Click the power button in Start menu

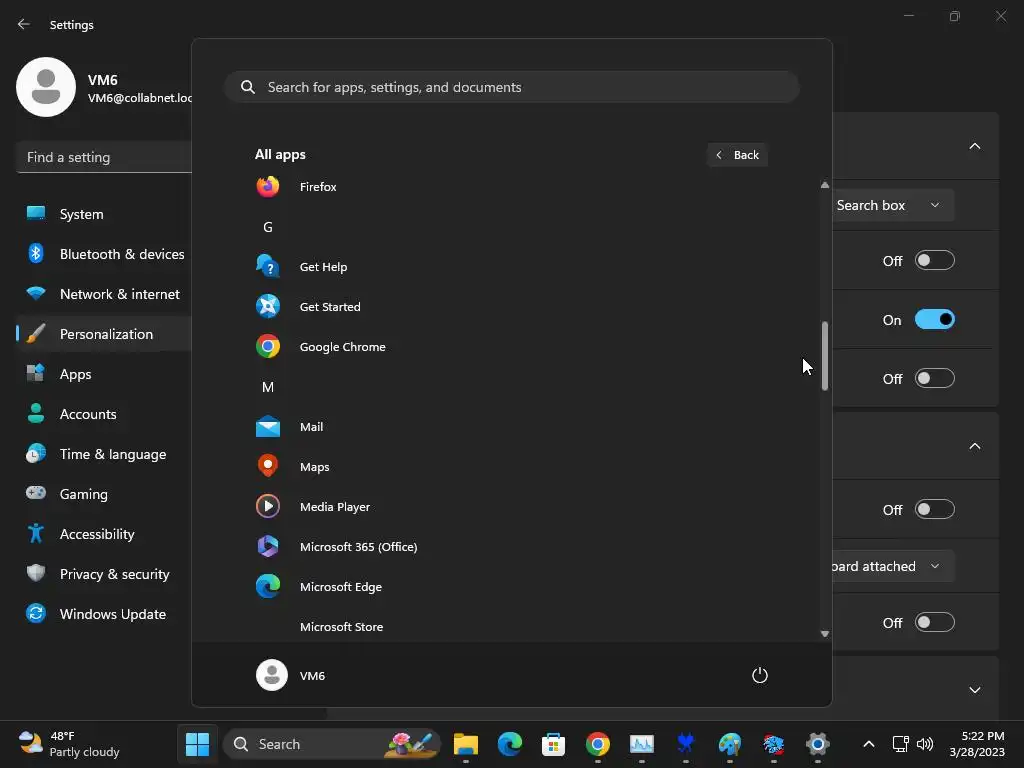[x=760, y=675]
